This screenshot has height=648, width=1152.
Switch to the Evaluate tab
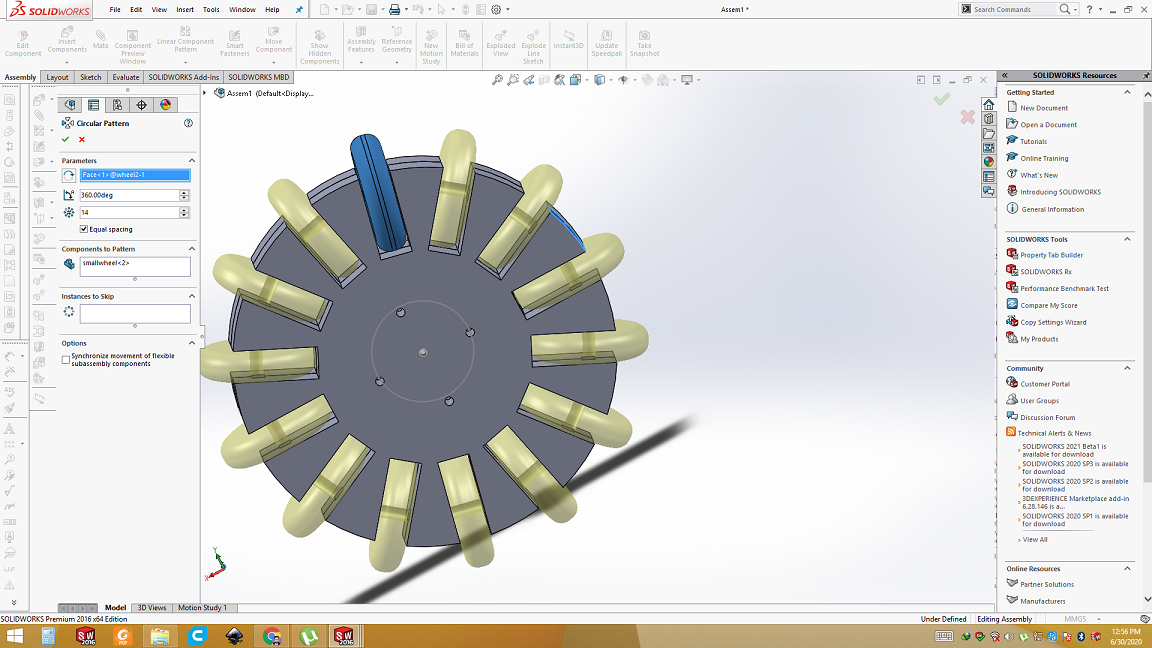click(126, 77)
